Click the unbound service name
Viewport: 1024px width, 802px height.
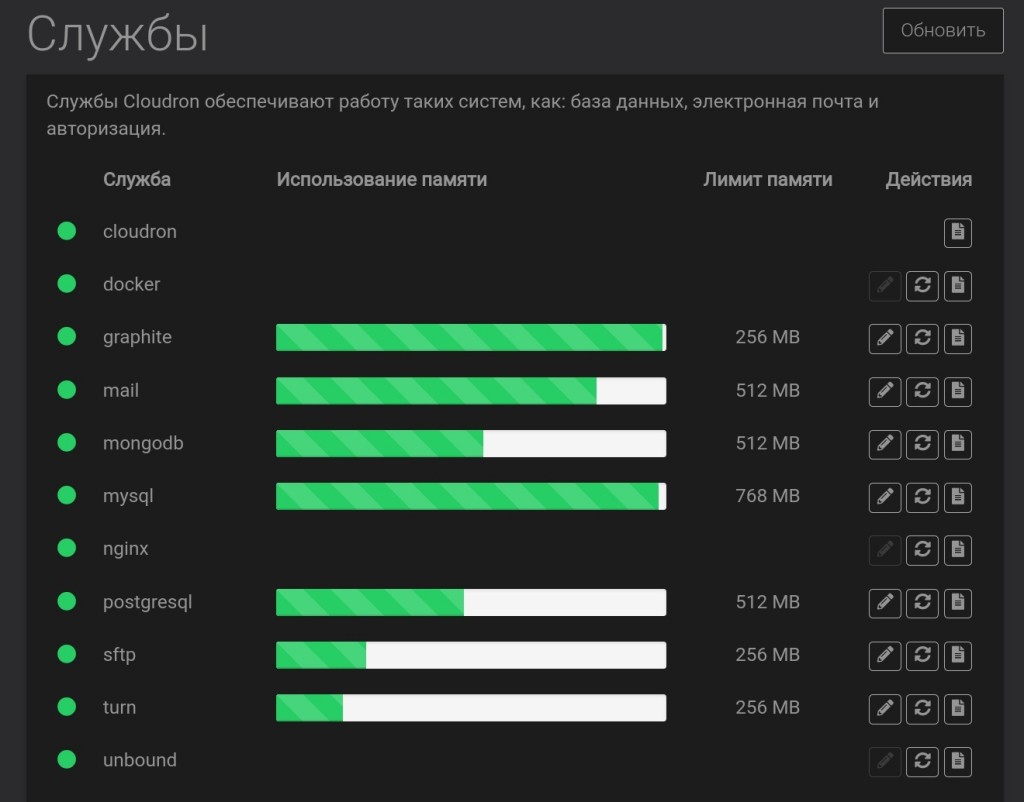140,760
